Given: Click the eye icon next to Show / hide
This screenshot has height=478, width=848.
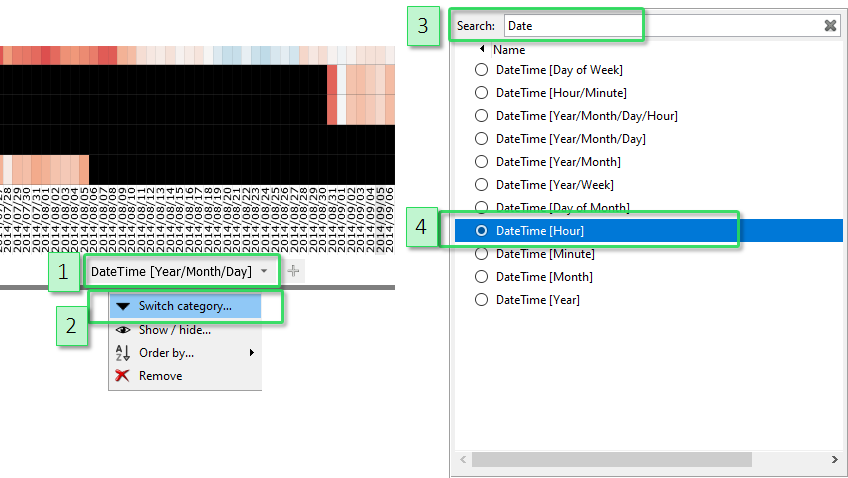Looking at the screenshot, I should click(x=123, y=330).
